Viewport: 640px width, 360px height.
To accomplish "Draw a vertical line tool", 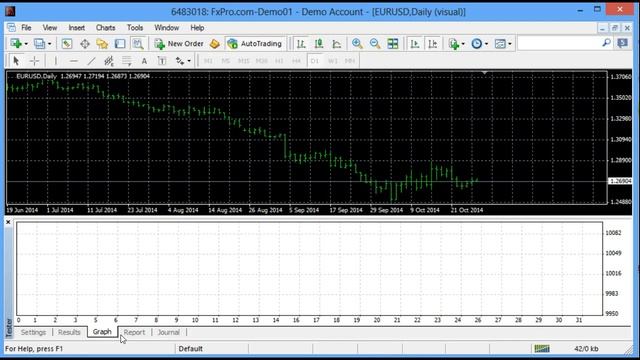I will tap(56, 61).
